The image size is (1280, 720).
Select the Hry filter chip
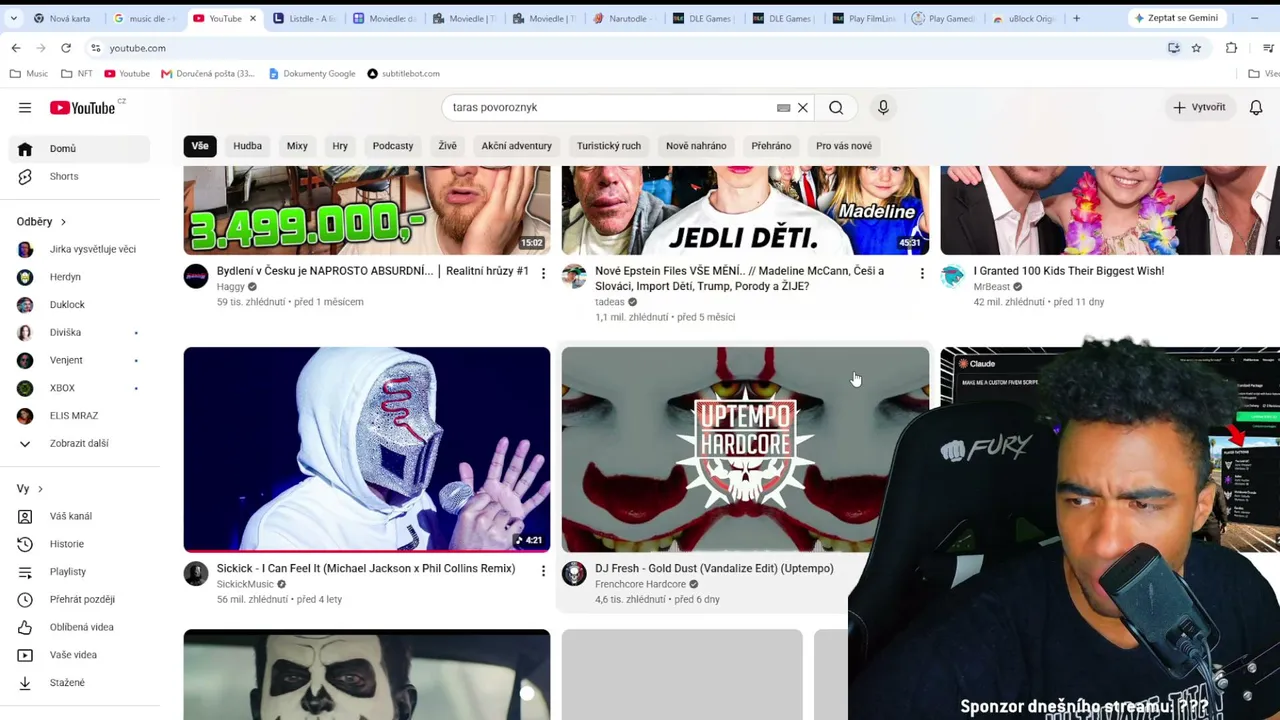[x=340, y=146]
